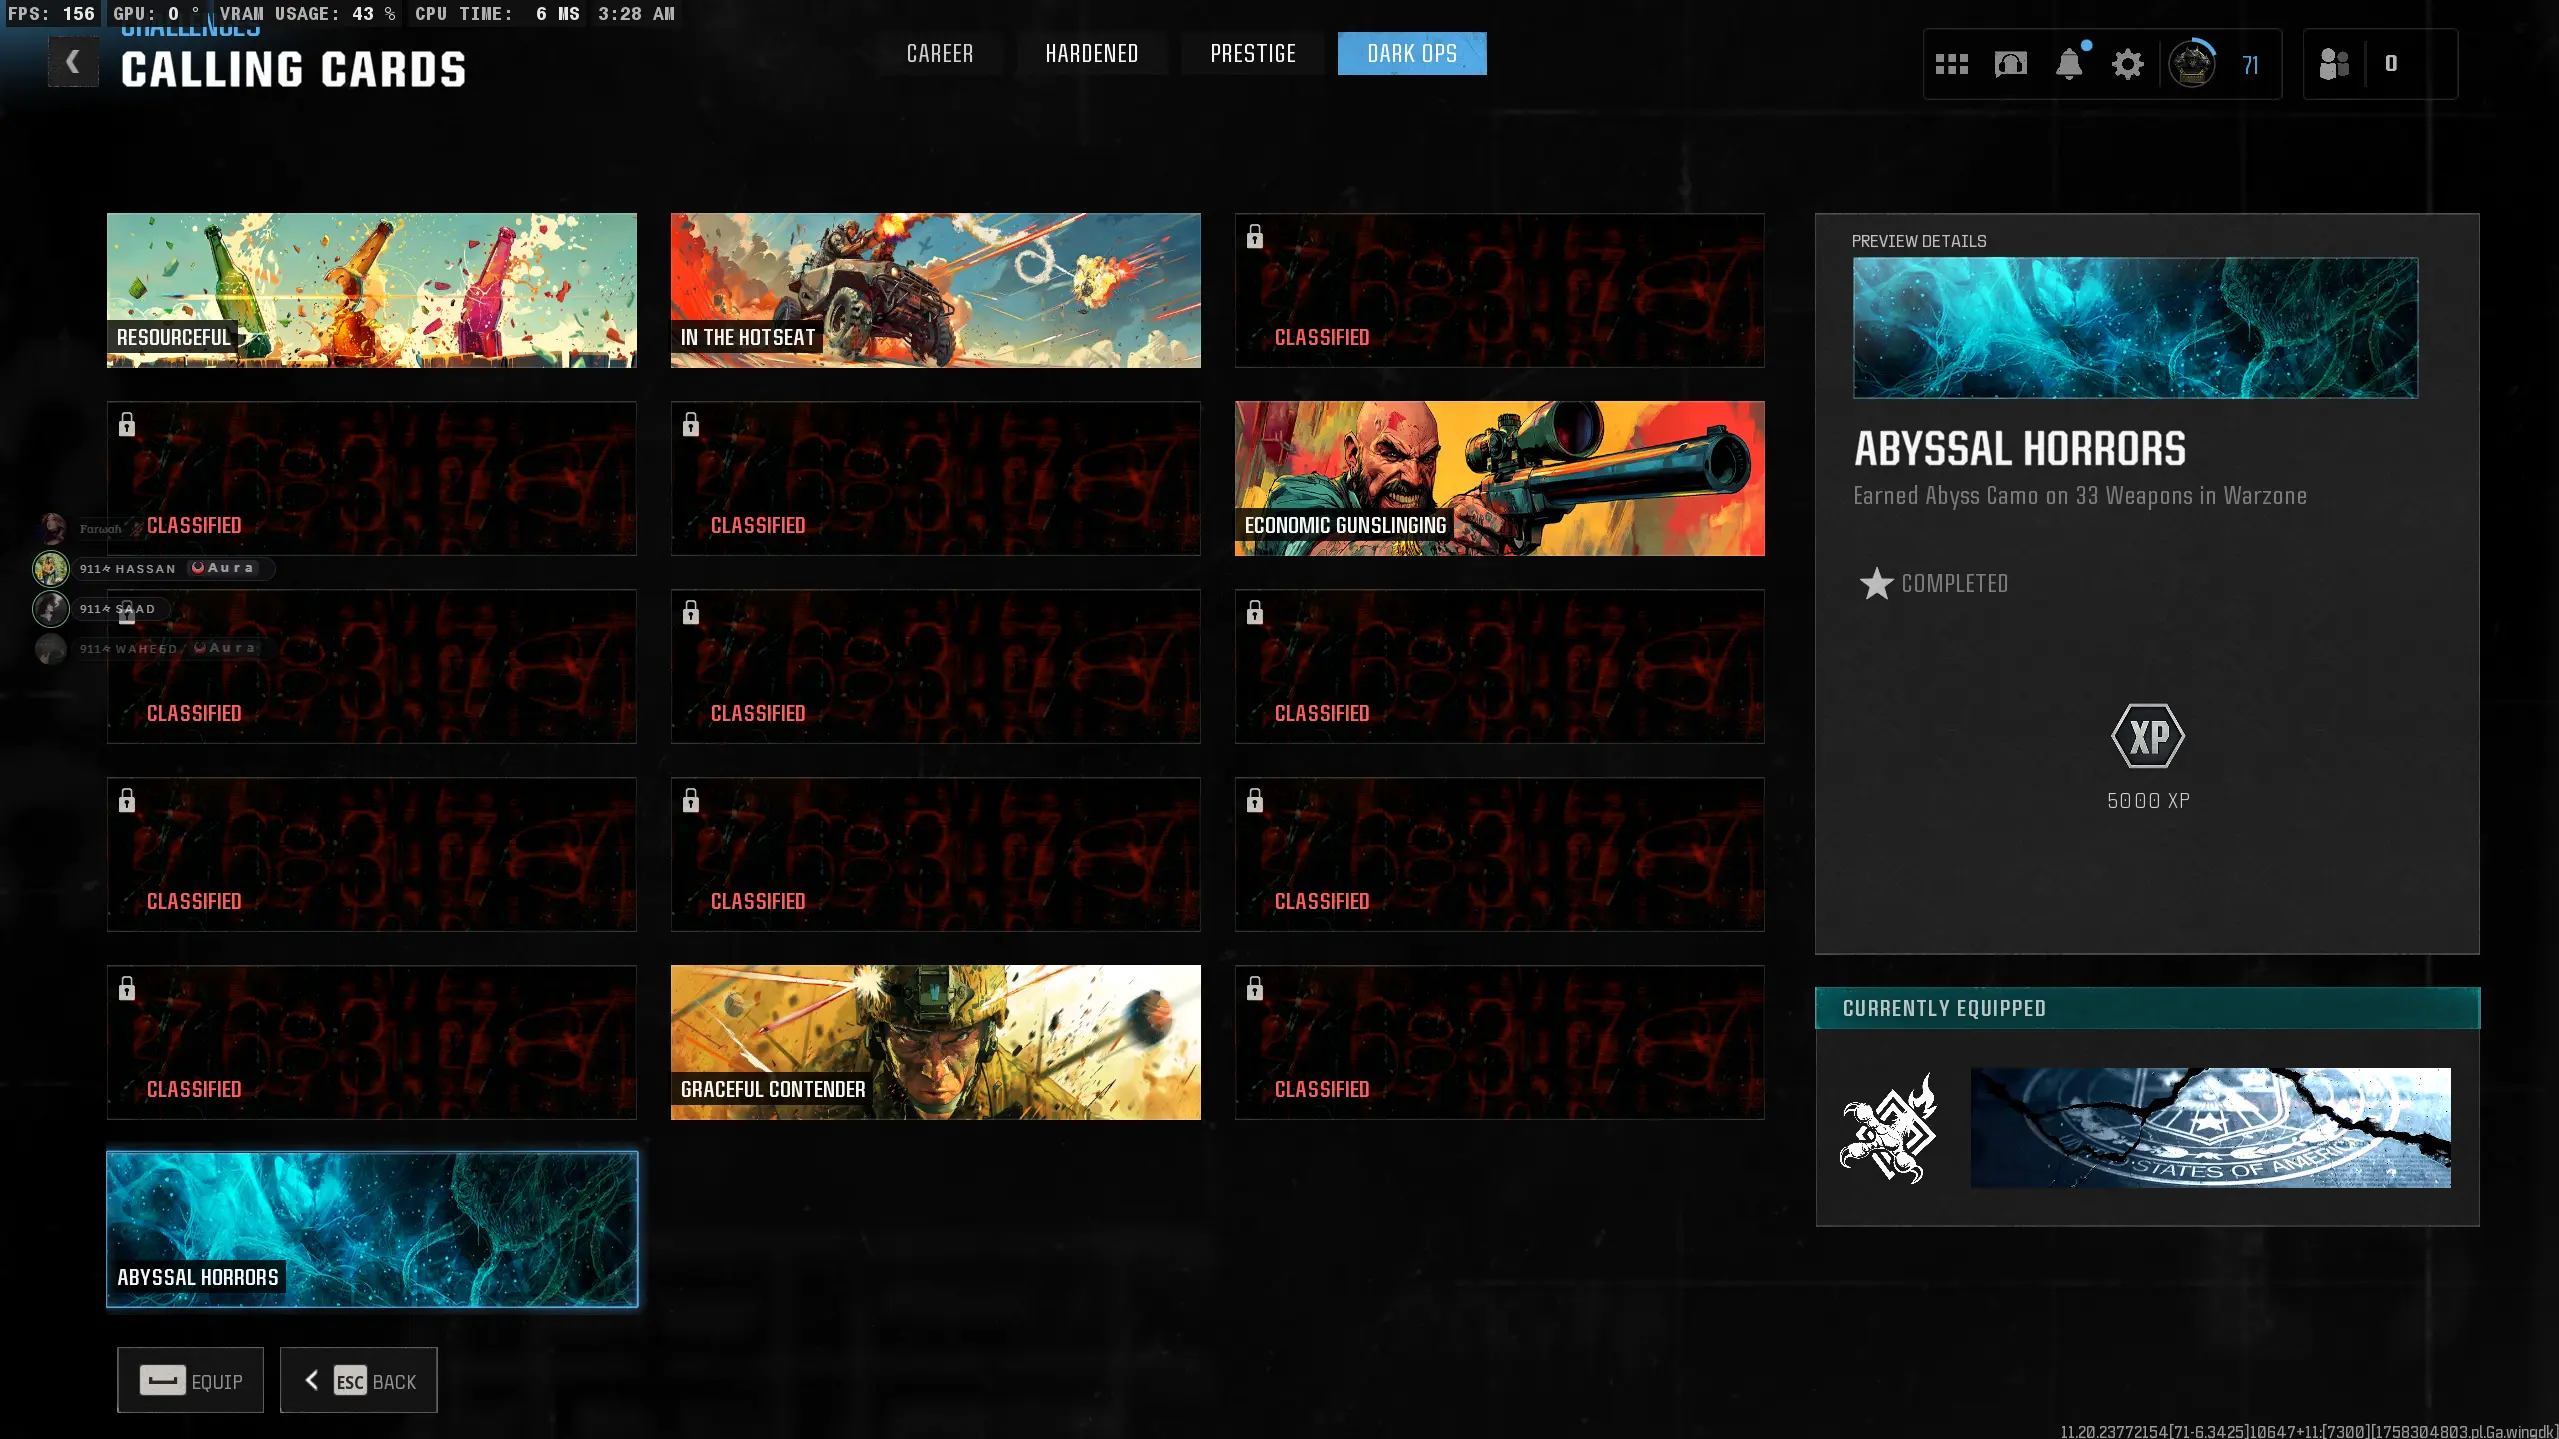The width and height of the screenshot is (2559, 1439).
Task: Select the Abyssal Horrors calling card
Action: point(372,1229)
